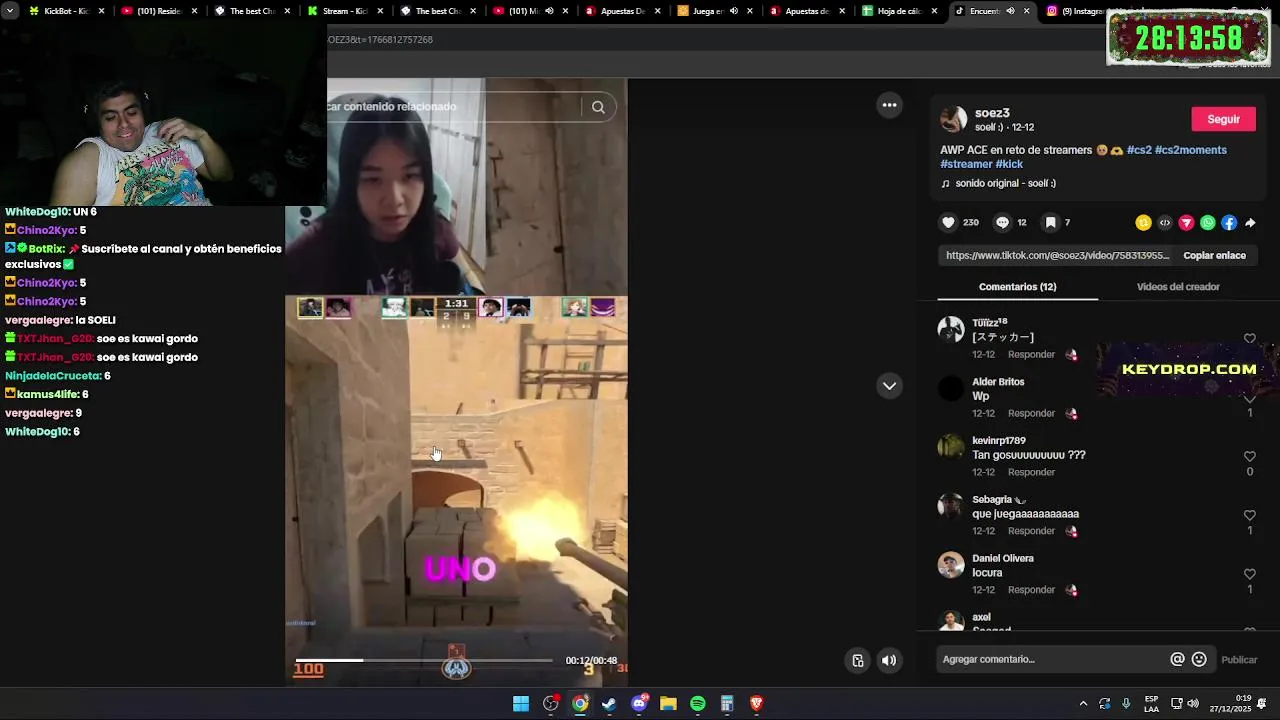Open comments via speech bubble icon showing 12
This screenshot has width=1280, height=720.
tap(1002, 223)
